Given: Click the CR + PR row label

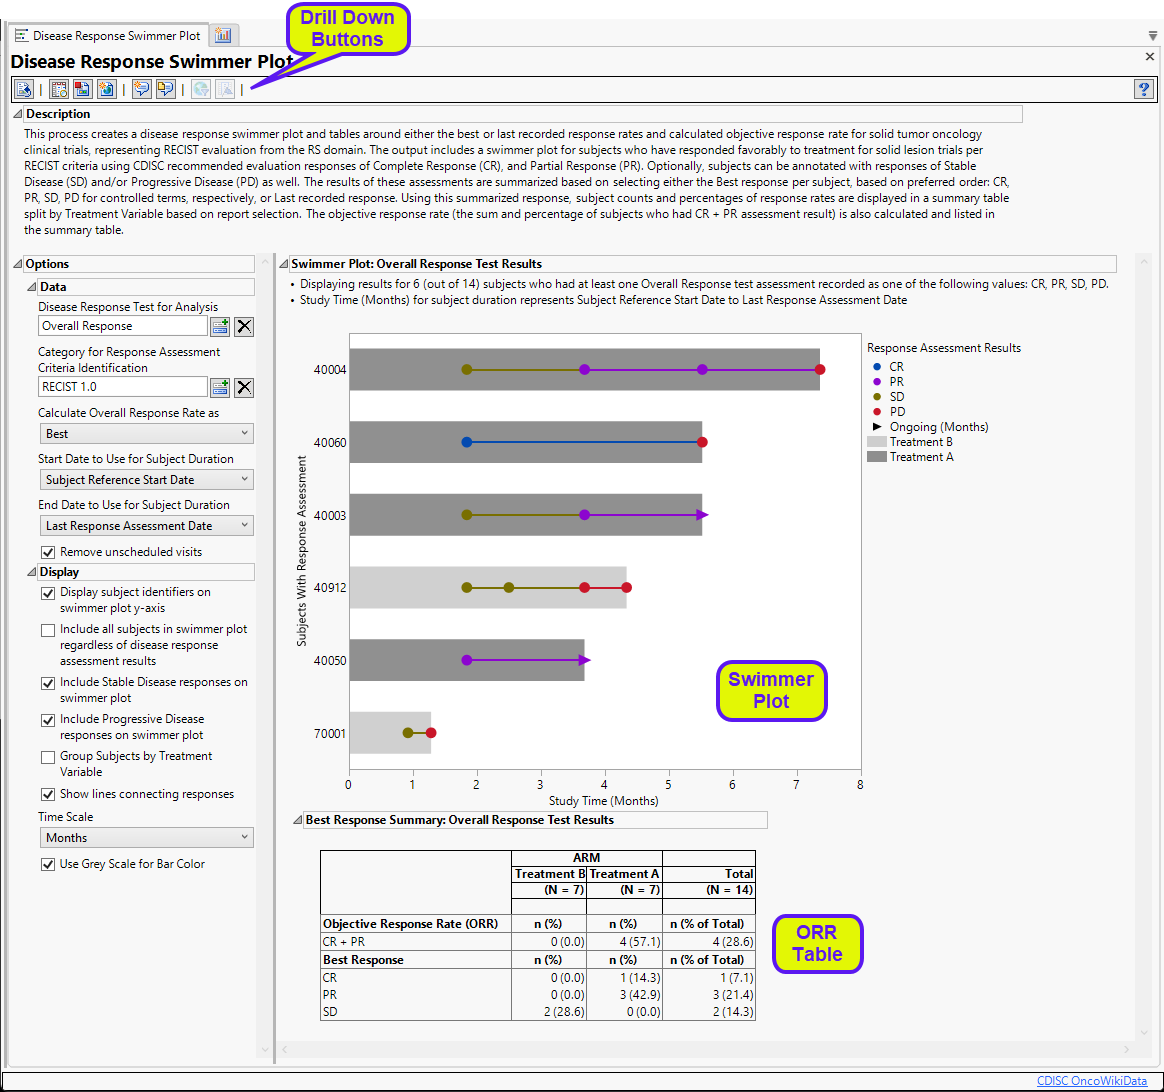Looking at the screenshot, I should (344, 941).
